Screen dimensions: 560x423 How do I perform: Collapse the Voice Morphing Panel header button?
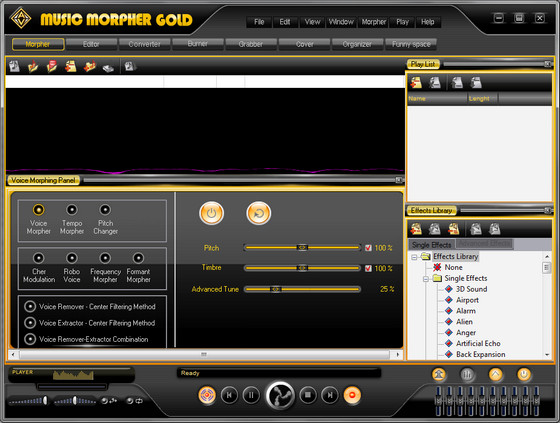point(399,180)
